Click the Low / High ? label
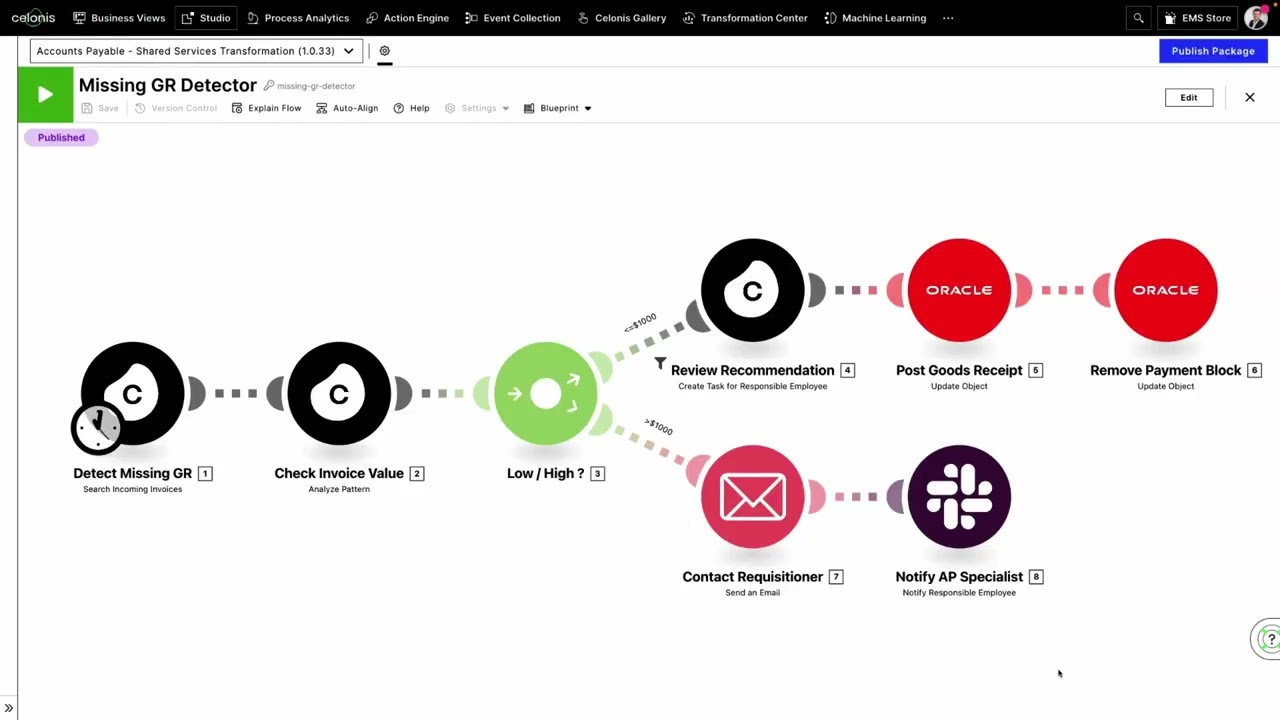 (545, 473)
